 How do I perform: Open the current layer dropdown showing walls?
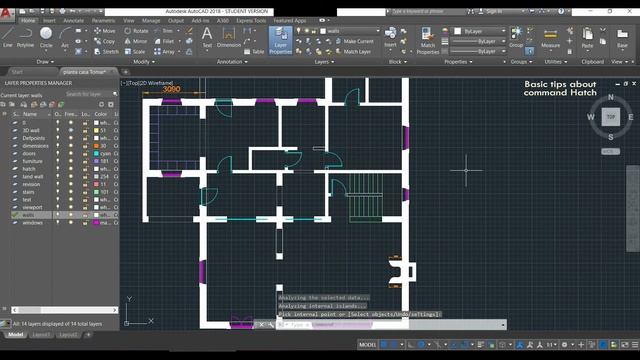(350, 31)
